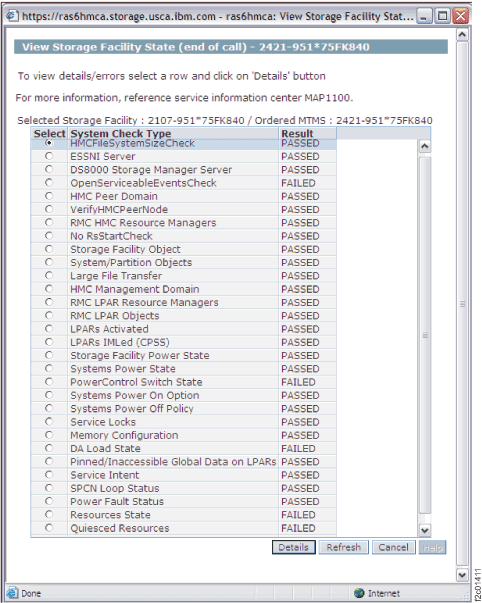Click the DS8000 Storage Manager Server row text
The height and width of the screenshot is (603, 482).
(151, 170)
